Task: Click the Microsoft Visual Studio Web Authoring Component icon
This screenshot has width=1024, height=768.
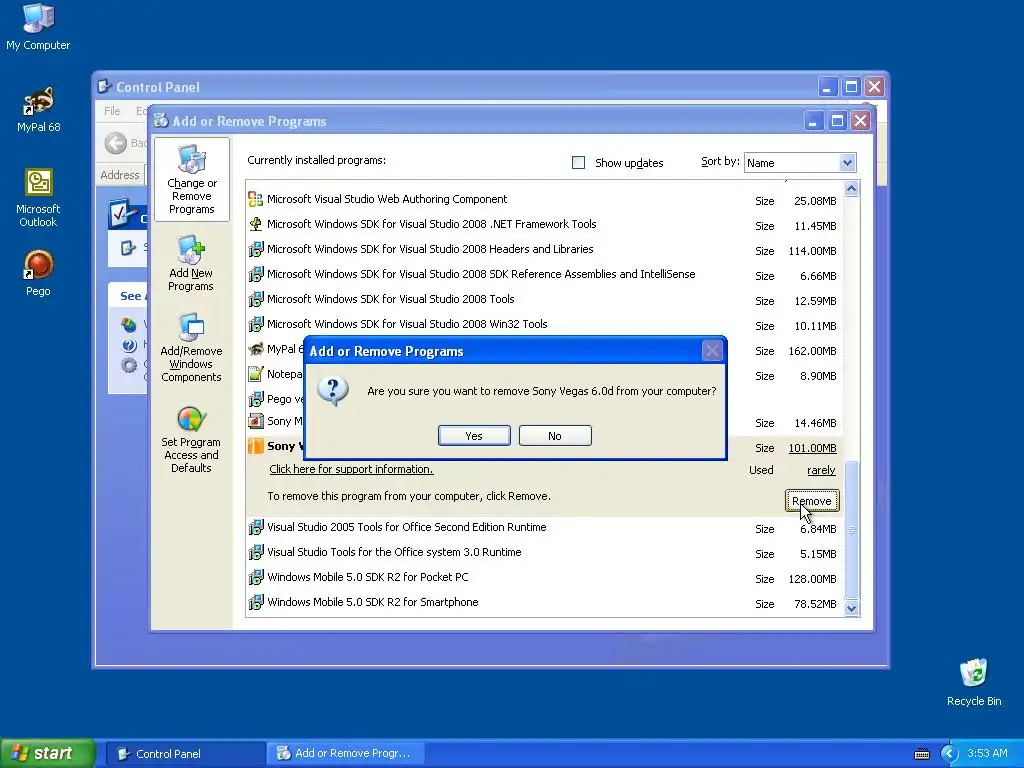Action: [255, 199]
